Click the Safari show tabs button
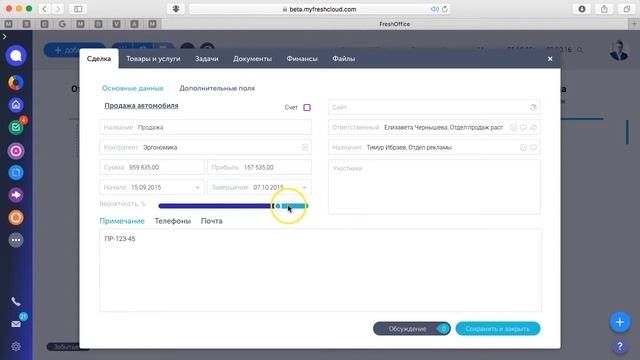Image resolution: width=640 pixels, height=360 pixels. click(627, 9)
